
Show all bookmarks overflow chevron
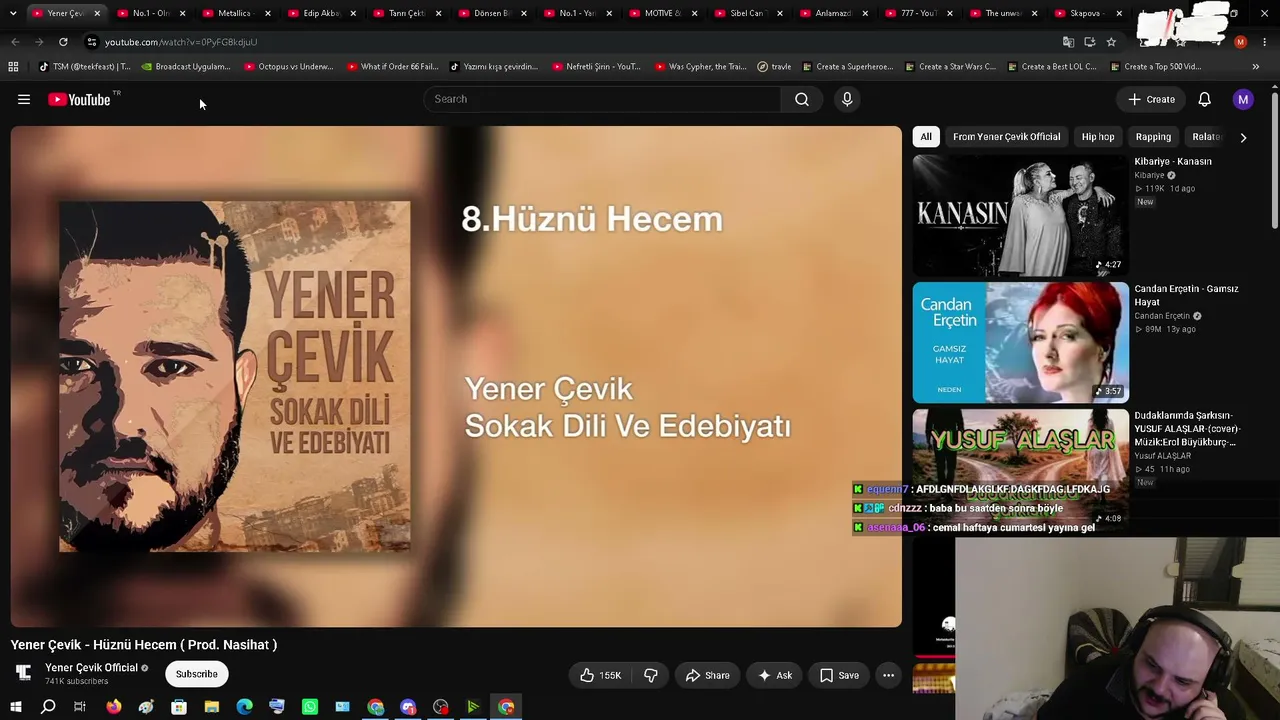tap(1256, 67)
